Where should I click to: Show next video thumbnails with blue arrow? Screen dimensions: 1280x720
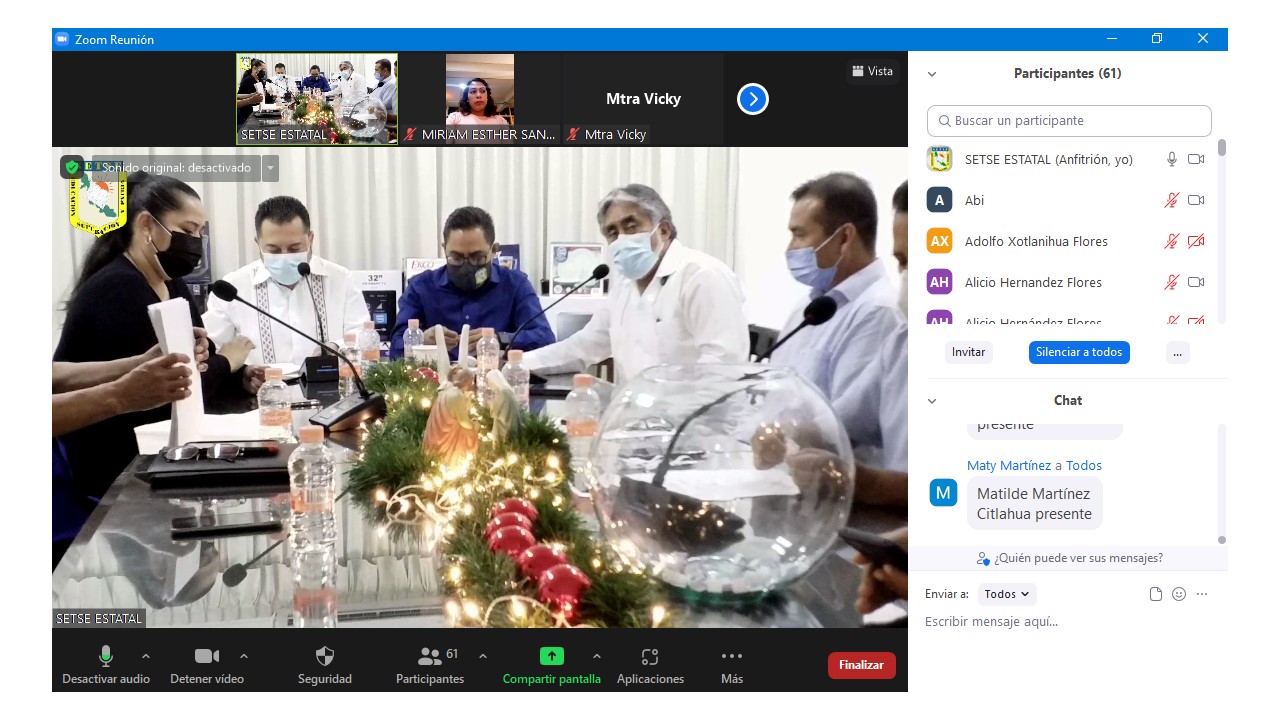coord(753,99)
